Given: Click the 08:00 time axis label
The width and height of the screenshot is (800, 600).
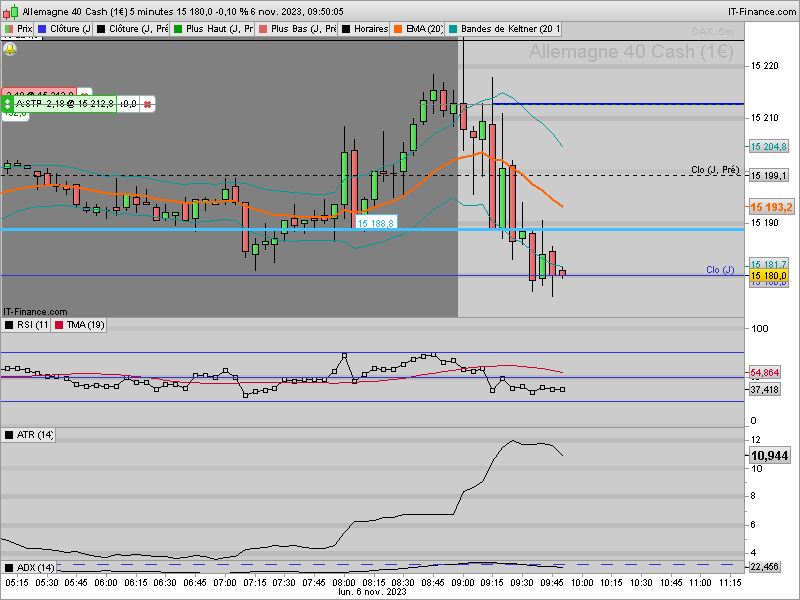Looking at the screenshot, I should click(x=343, y=582).
